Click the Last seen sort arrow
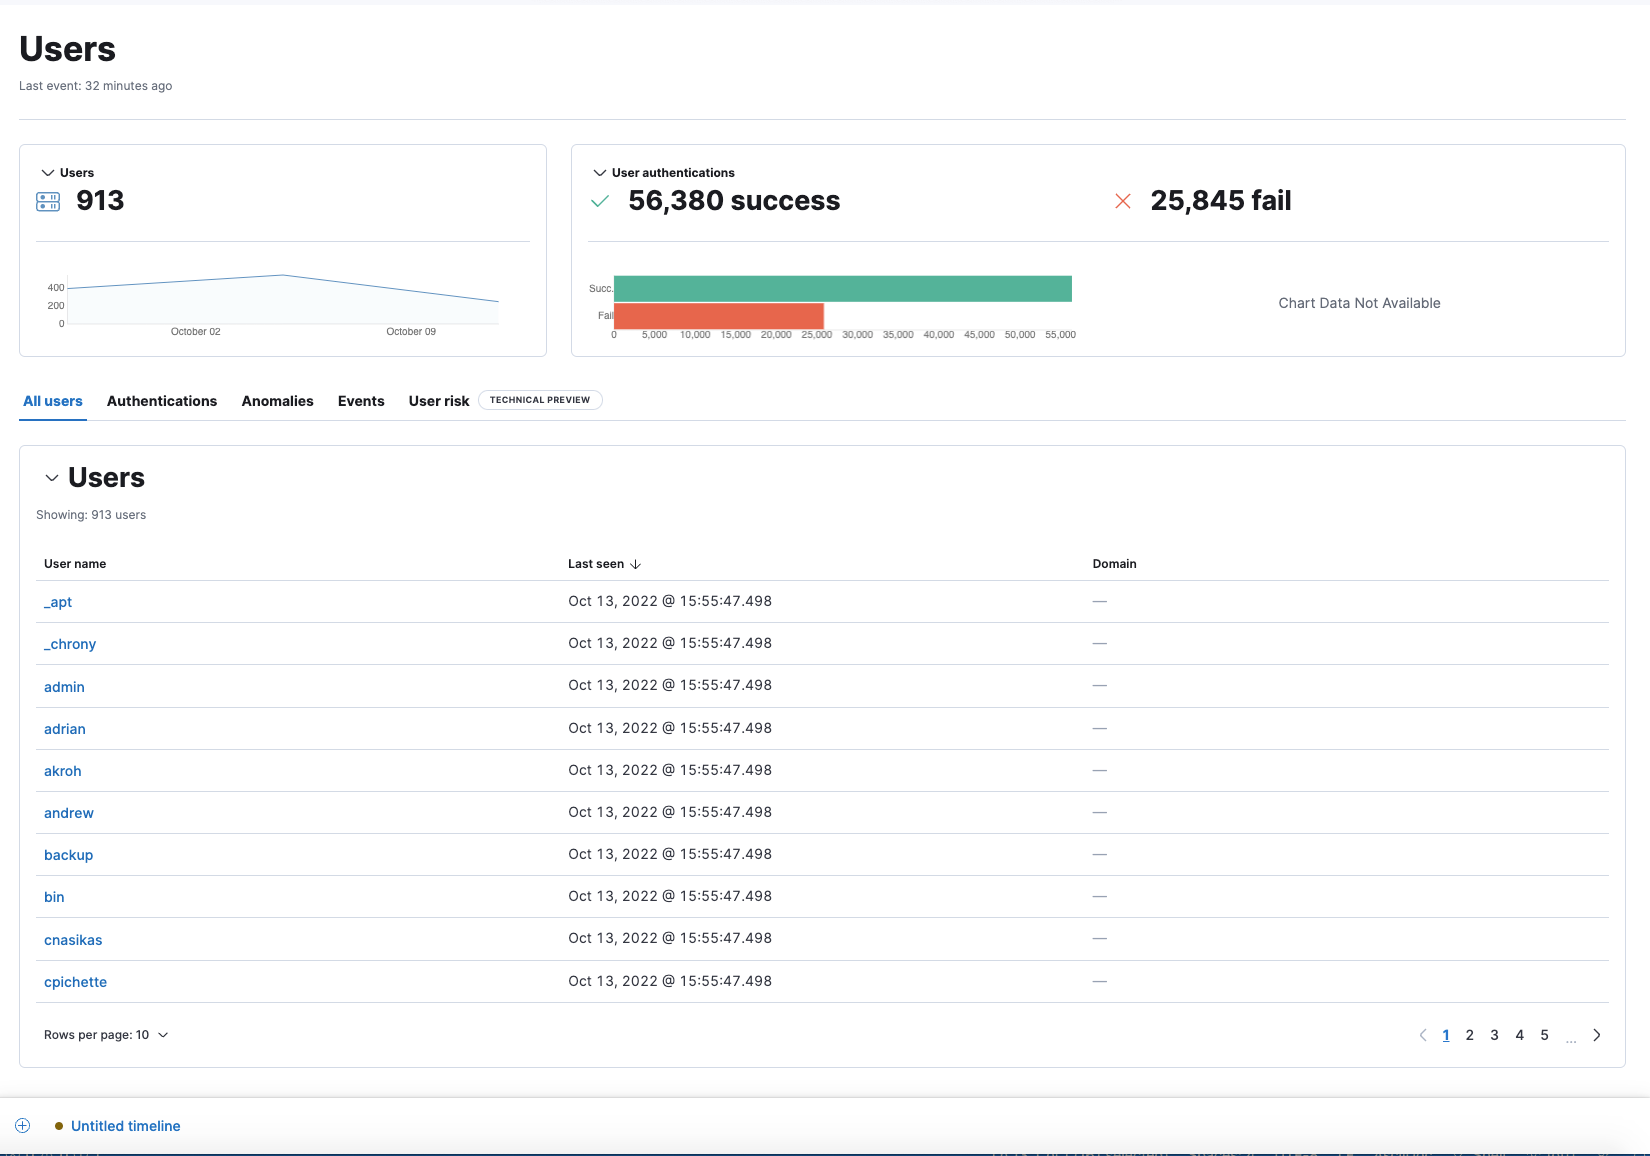 (x=636, y=564)
